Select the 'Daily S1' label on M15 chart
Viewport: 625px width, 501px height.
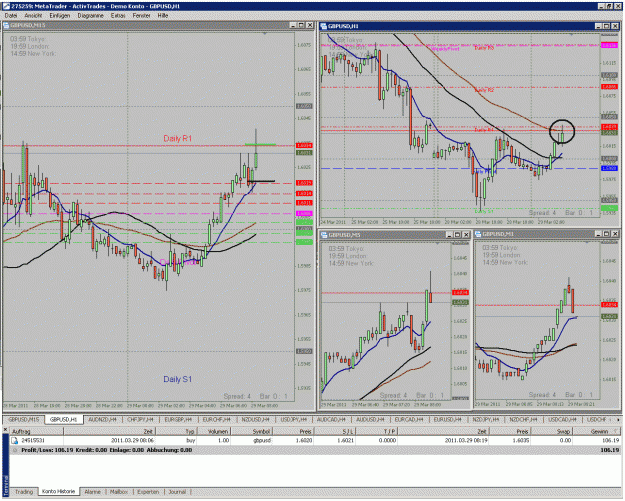point(177,379)
